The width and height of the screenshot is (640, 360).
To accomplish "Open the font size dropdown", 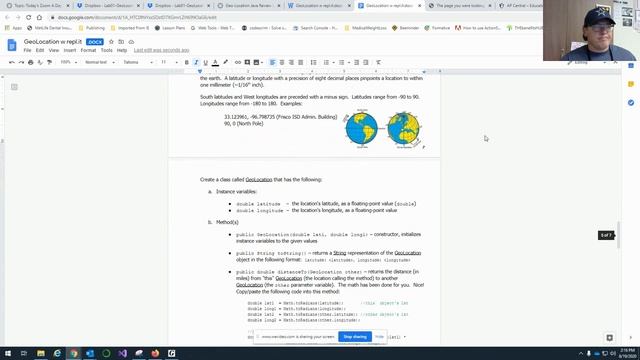I will click(x=169, y=62).
